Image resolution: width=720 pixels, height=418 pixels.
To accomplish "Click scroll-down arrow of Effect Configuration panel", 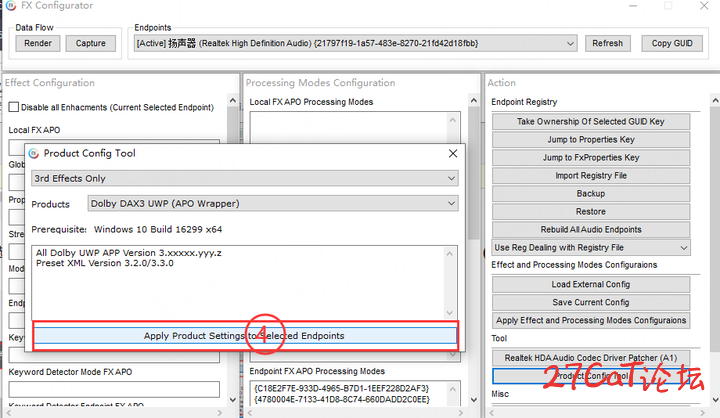I will (233, 400).
